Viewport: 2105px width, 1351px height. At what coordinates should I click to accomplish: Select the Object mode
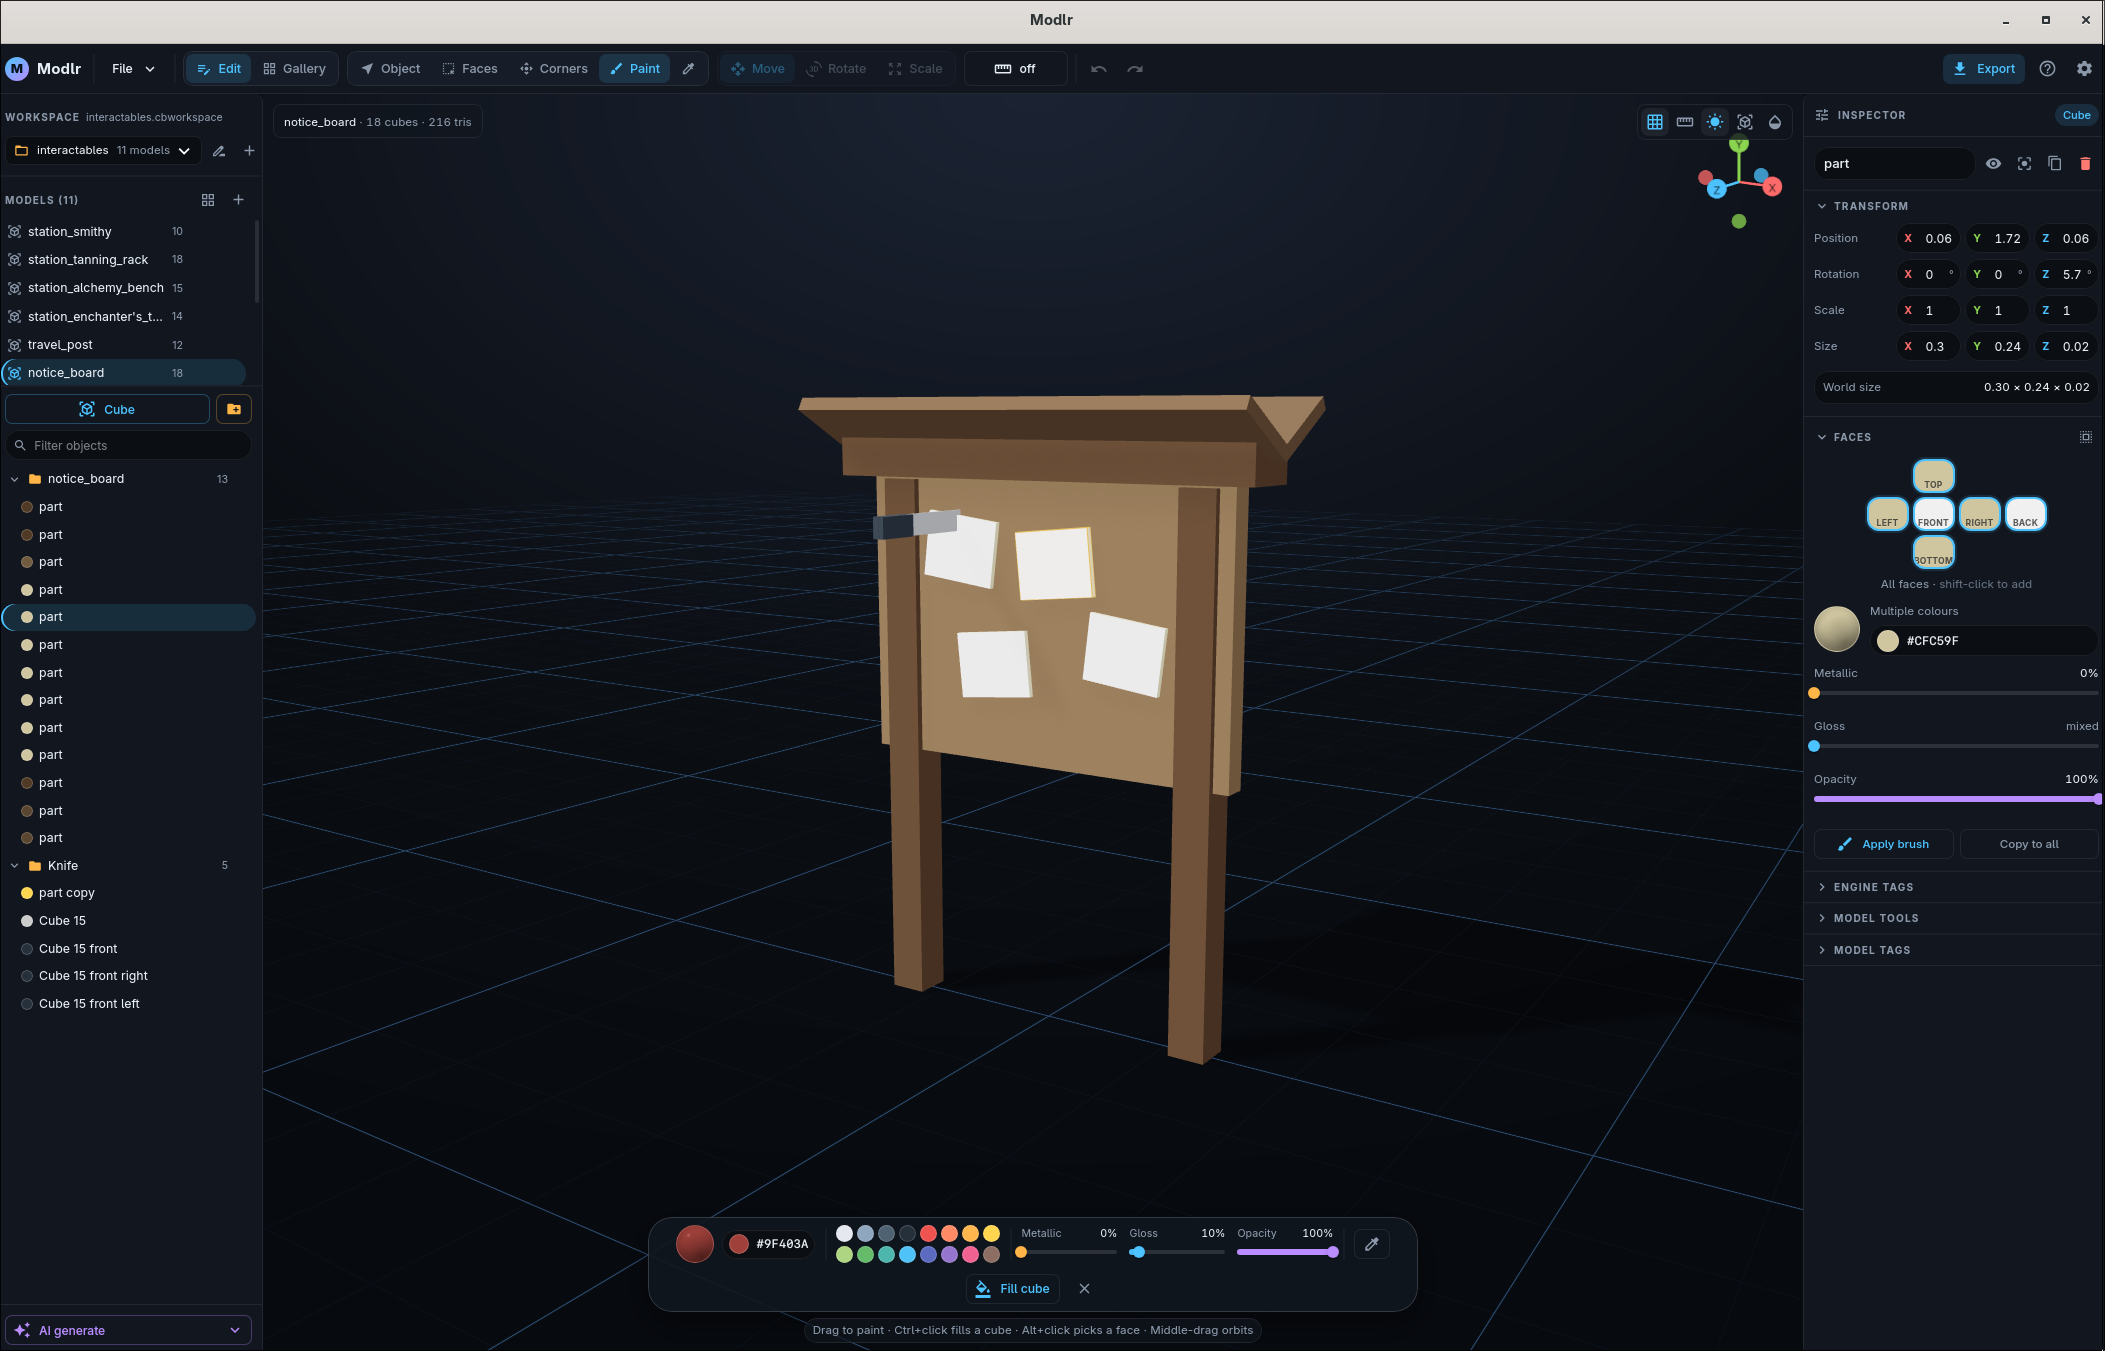(391, 69)
